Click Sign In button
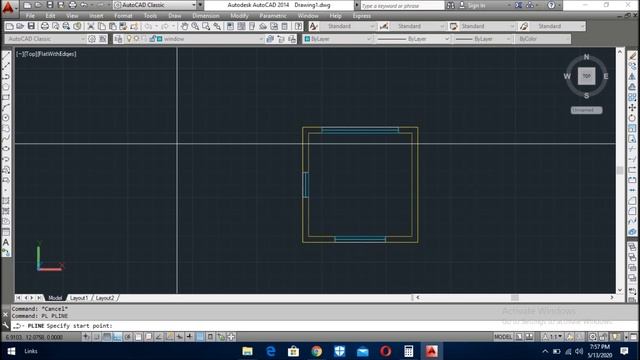Image resolution: width=640 pixels, height=360 pixels. [472, 5]
